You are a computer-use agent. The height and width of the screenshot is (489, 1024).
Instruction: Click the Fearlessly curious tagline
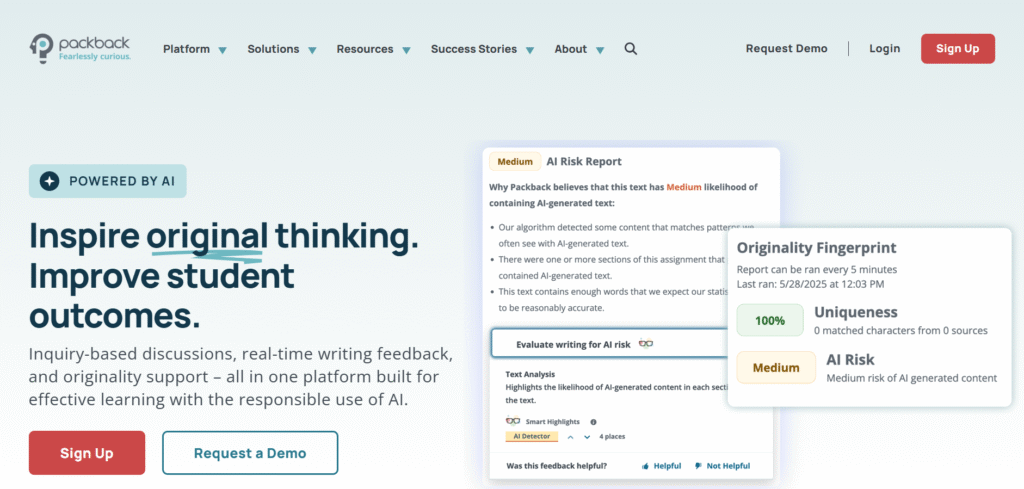pos(95,57)
